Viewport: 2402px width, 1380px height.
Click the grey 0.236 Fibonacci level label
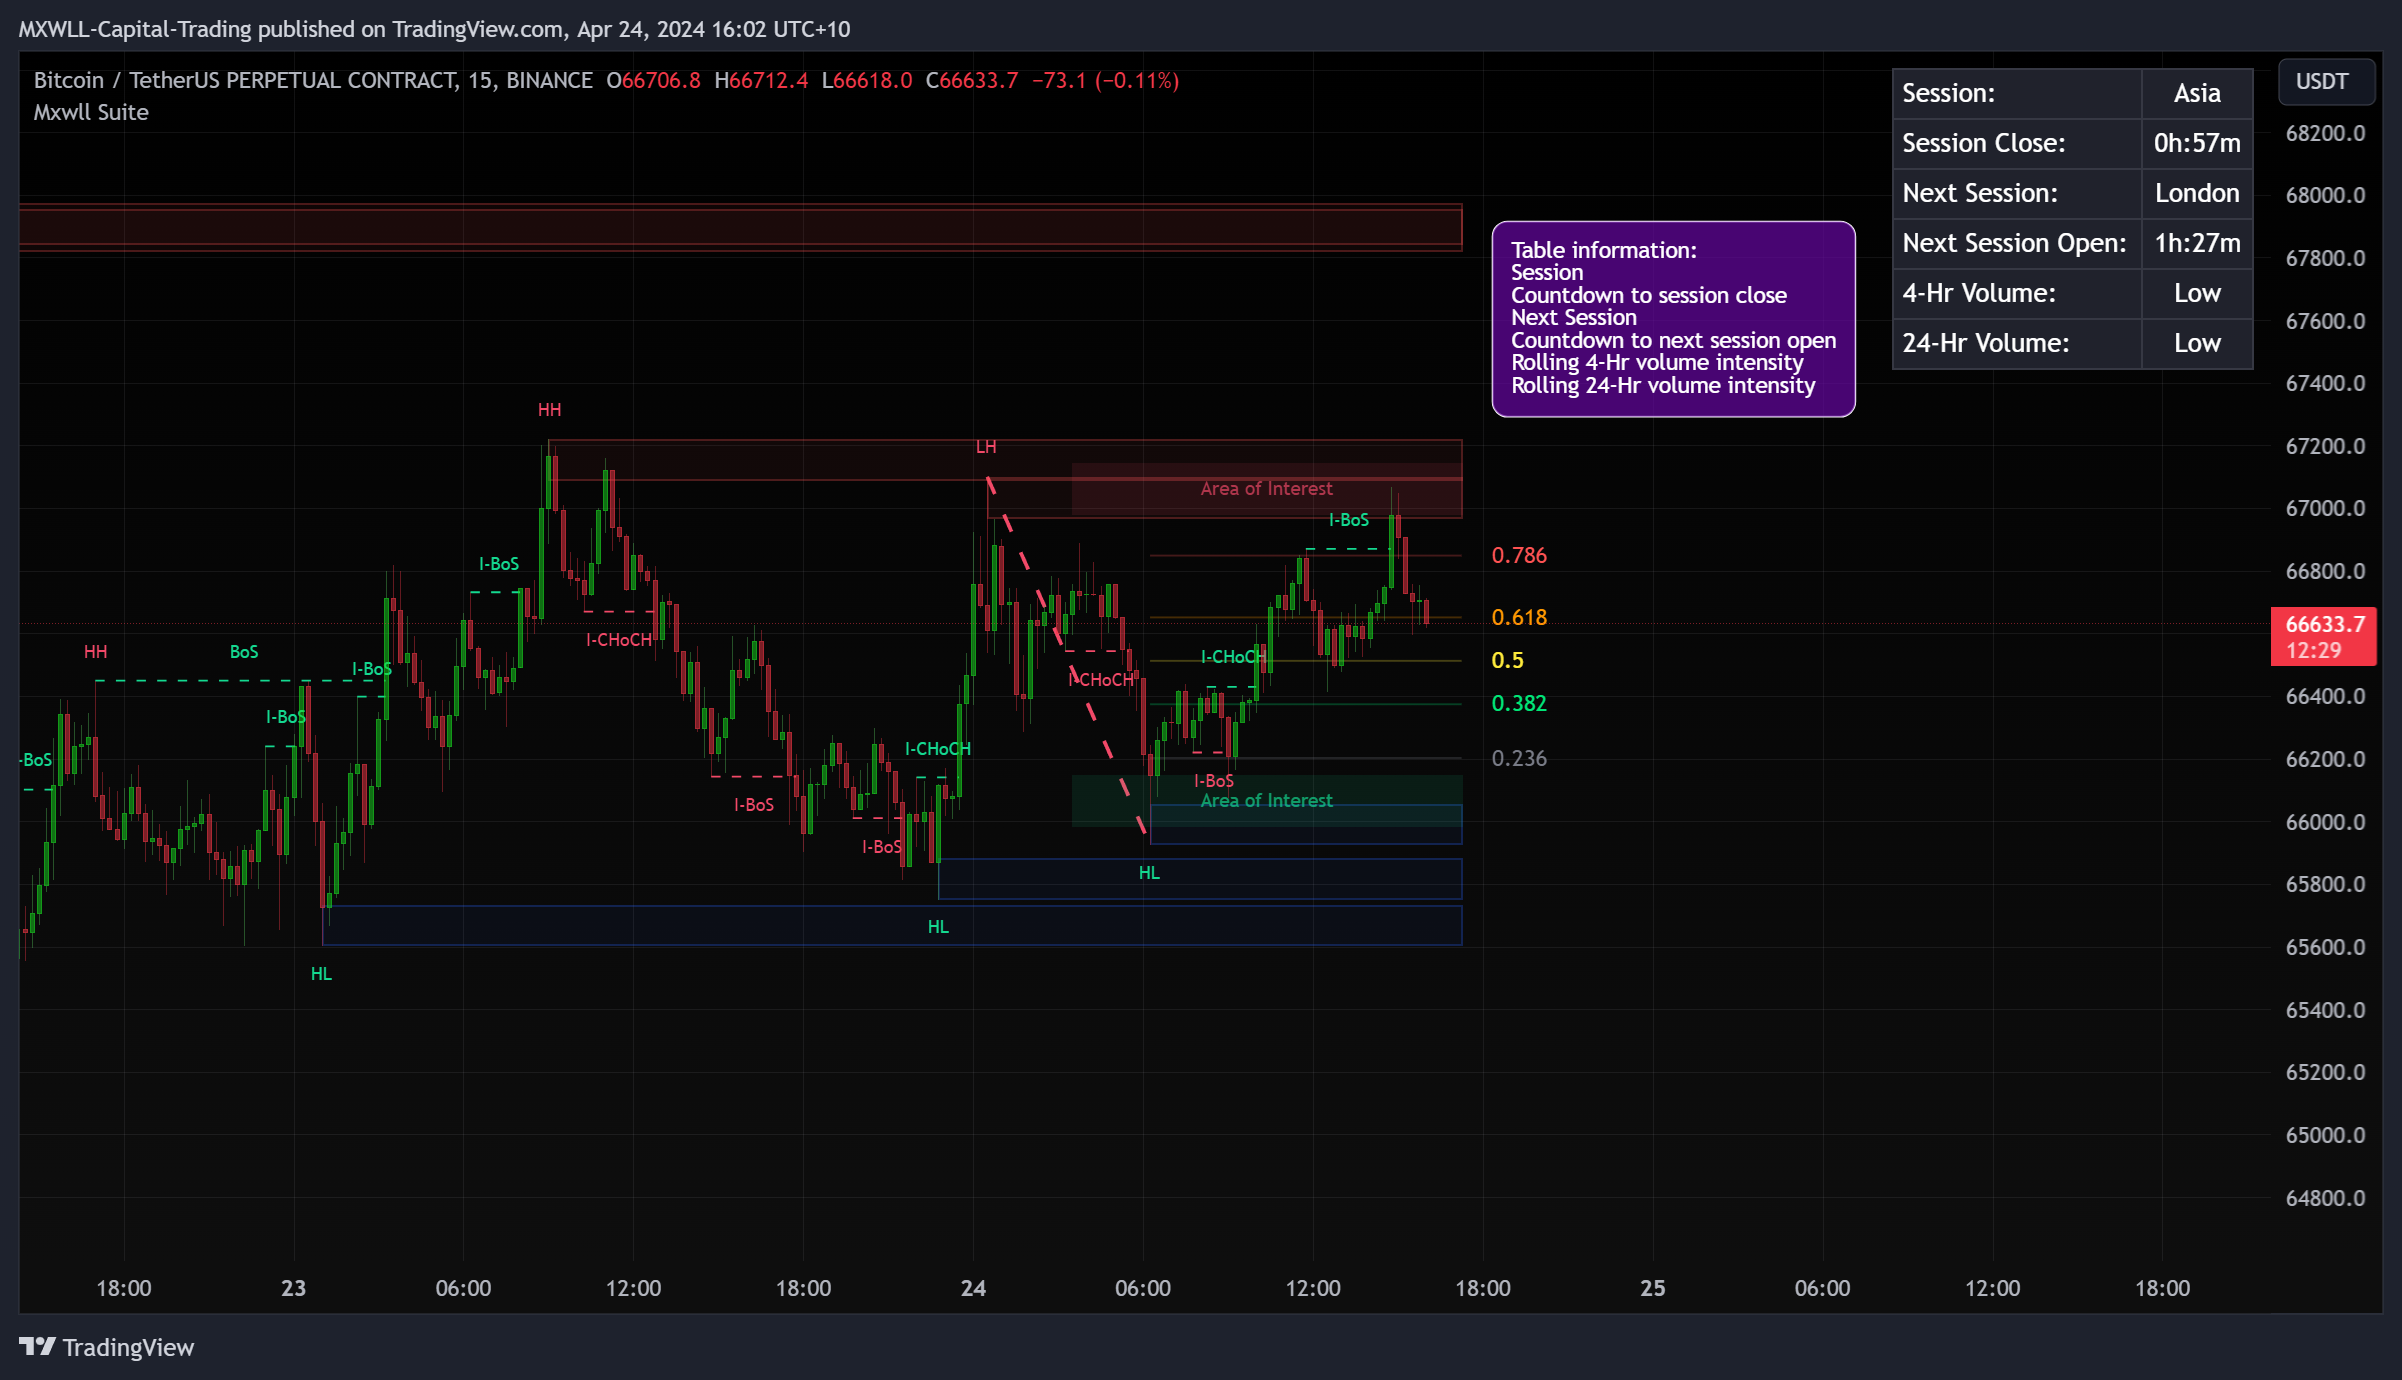pyautogui.click(x=1519, y=758)
